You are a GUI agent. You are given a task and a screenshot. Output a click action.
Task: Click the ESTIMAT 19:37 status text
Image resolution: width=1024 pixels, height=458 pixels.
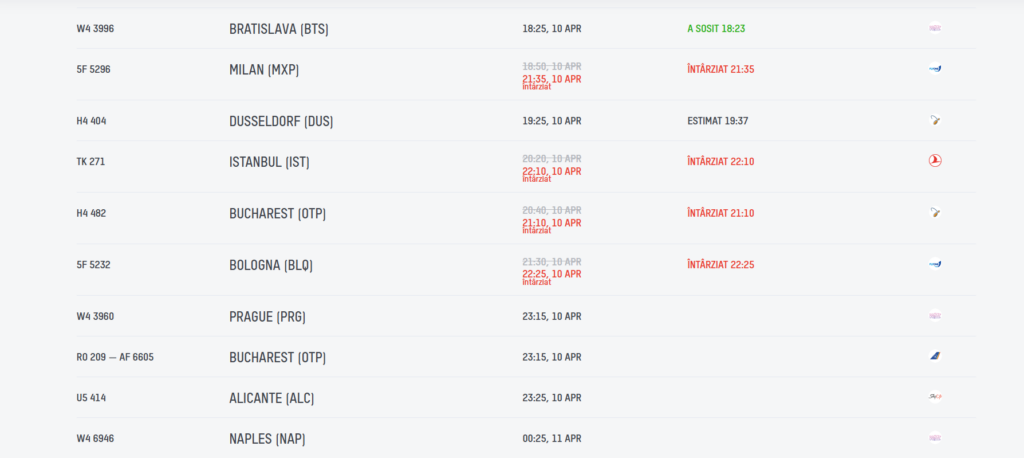(x=717, y=121)
